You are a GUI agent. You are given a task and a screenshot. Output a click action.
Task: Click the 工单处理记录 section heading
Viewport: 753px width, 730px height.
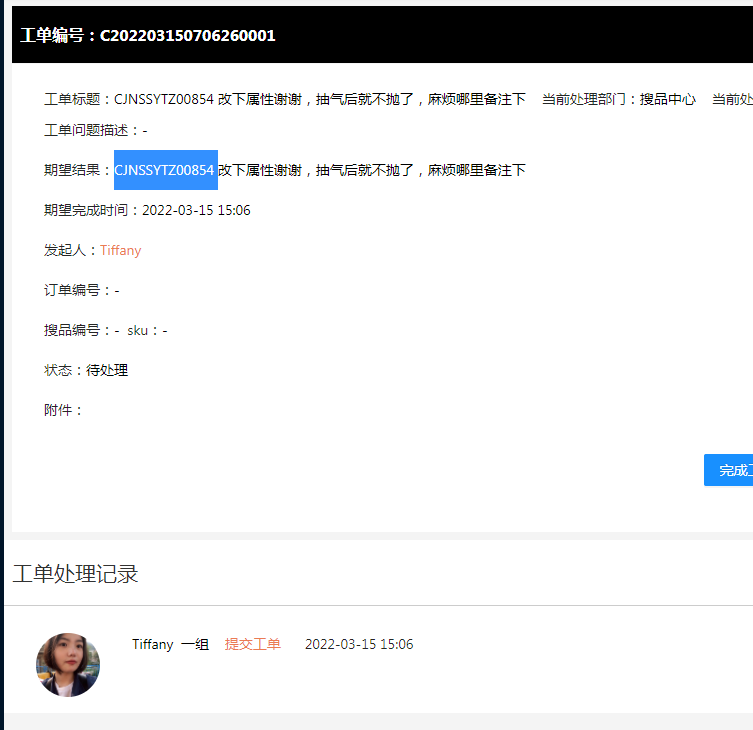pos(75,573)
